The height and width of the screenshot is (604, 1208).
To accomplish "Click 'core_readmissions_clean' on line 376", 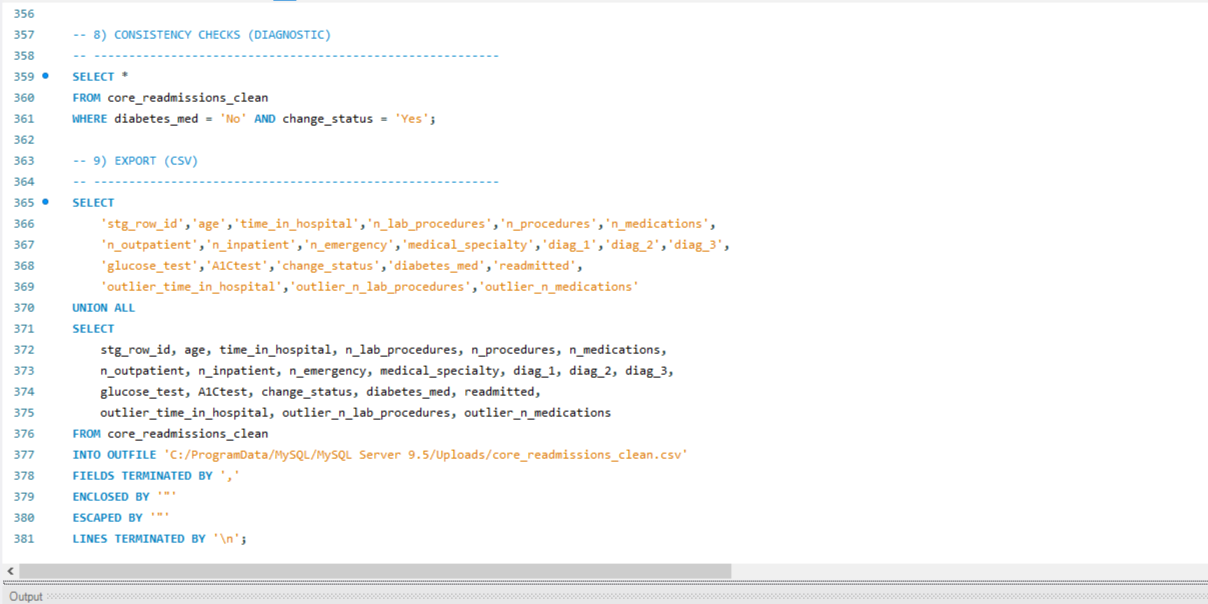I will pyautogui.click(x=188, y=433).
